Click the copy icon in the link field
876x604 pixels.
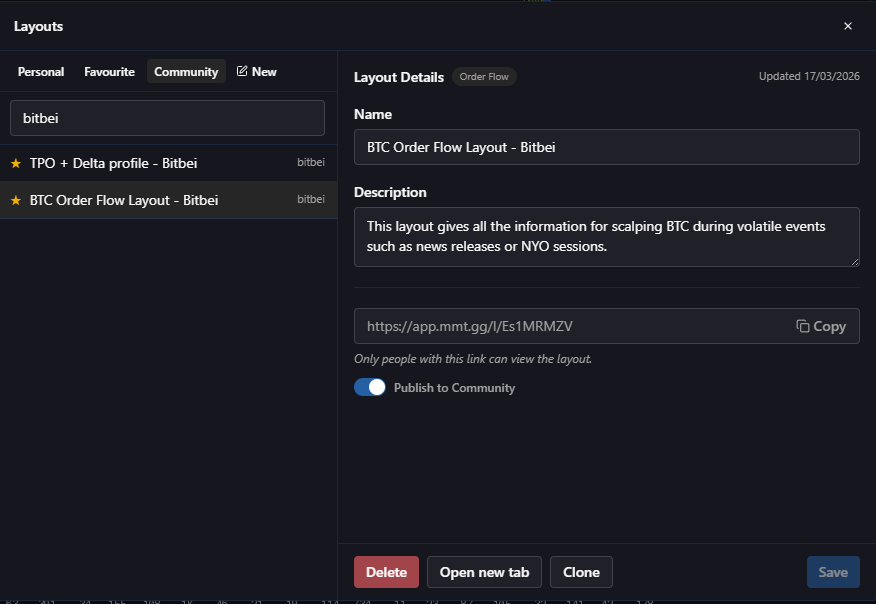(x=802, y=326)
